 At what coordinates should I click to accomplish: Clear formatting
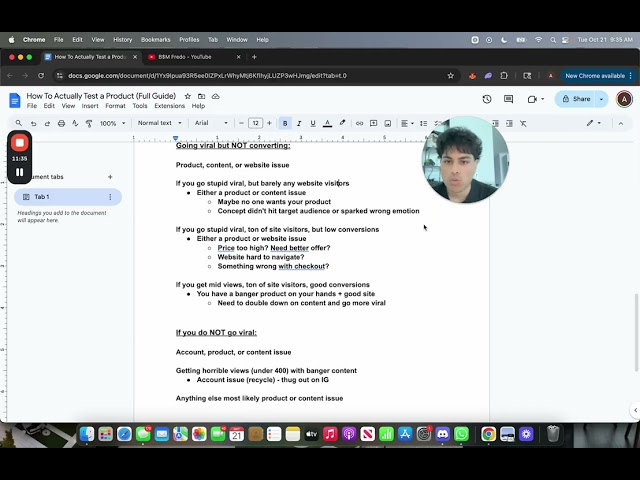point(523,123)
